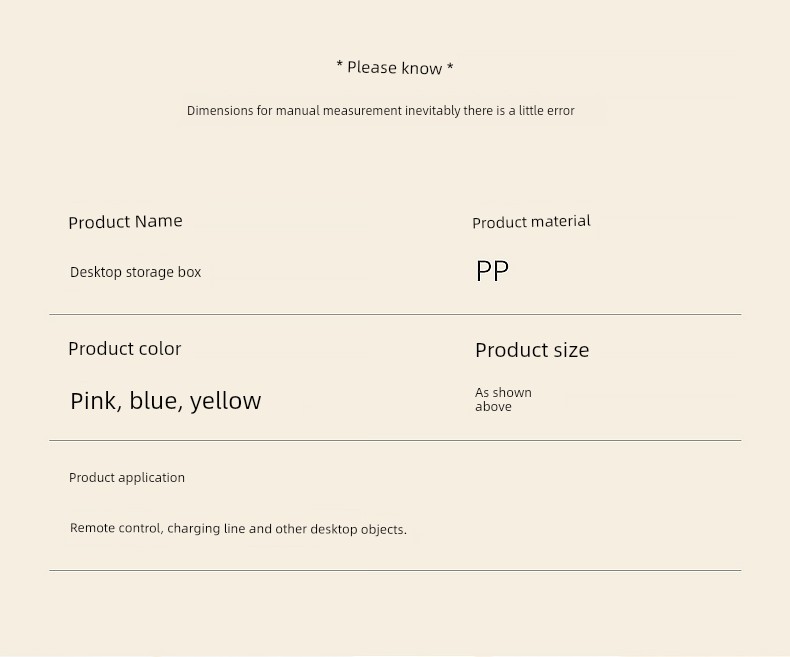Image resolution: width=790 pixels, height=657 pixels.
Task: Select the manual measurement disclaimer text
Action: coord(380,111)
